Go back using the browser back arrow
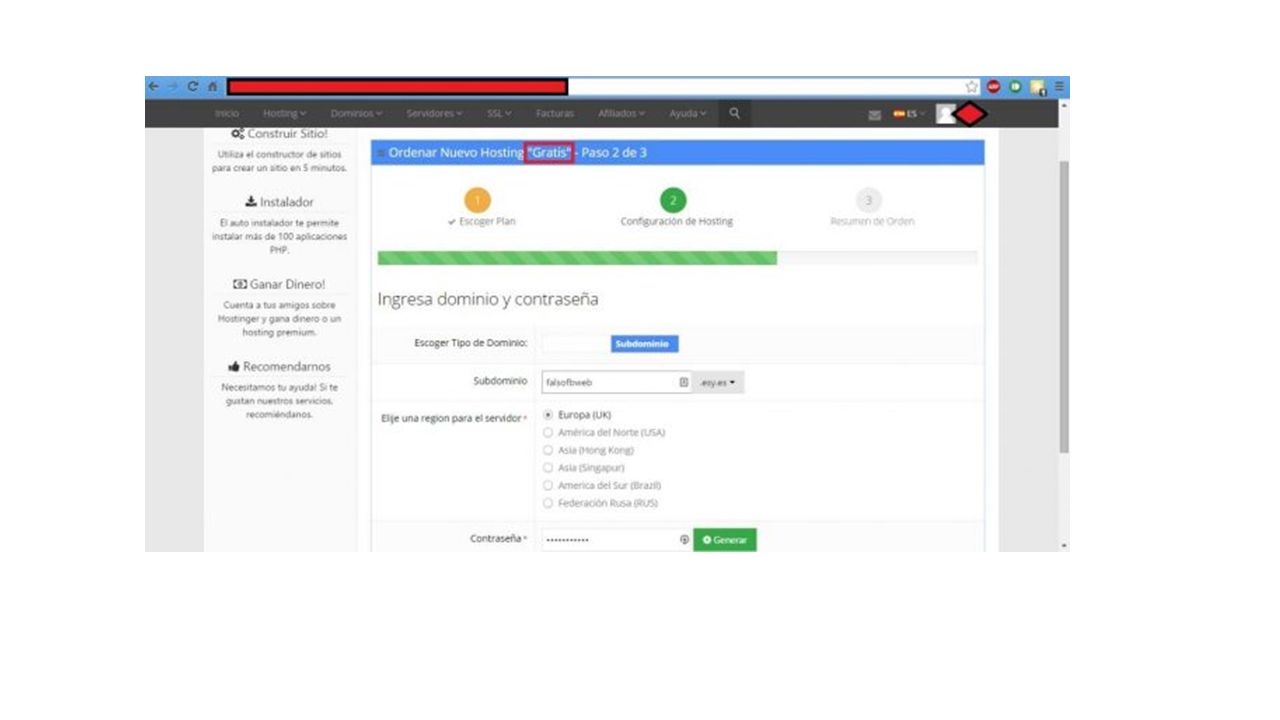Viewport: 1280px width, 720px height. point(153,87)
